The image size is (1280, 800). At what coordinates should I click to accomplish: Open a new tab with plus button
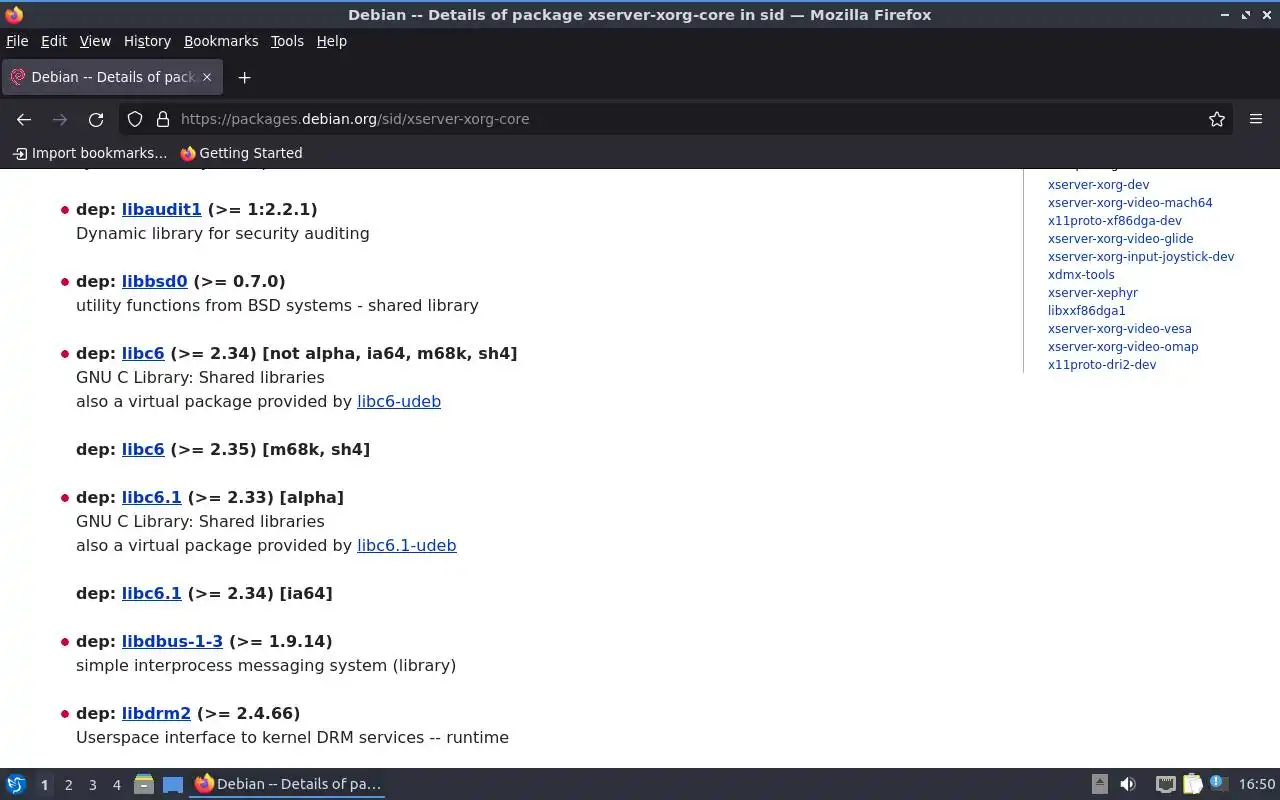244,77
